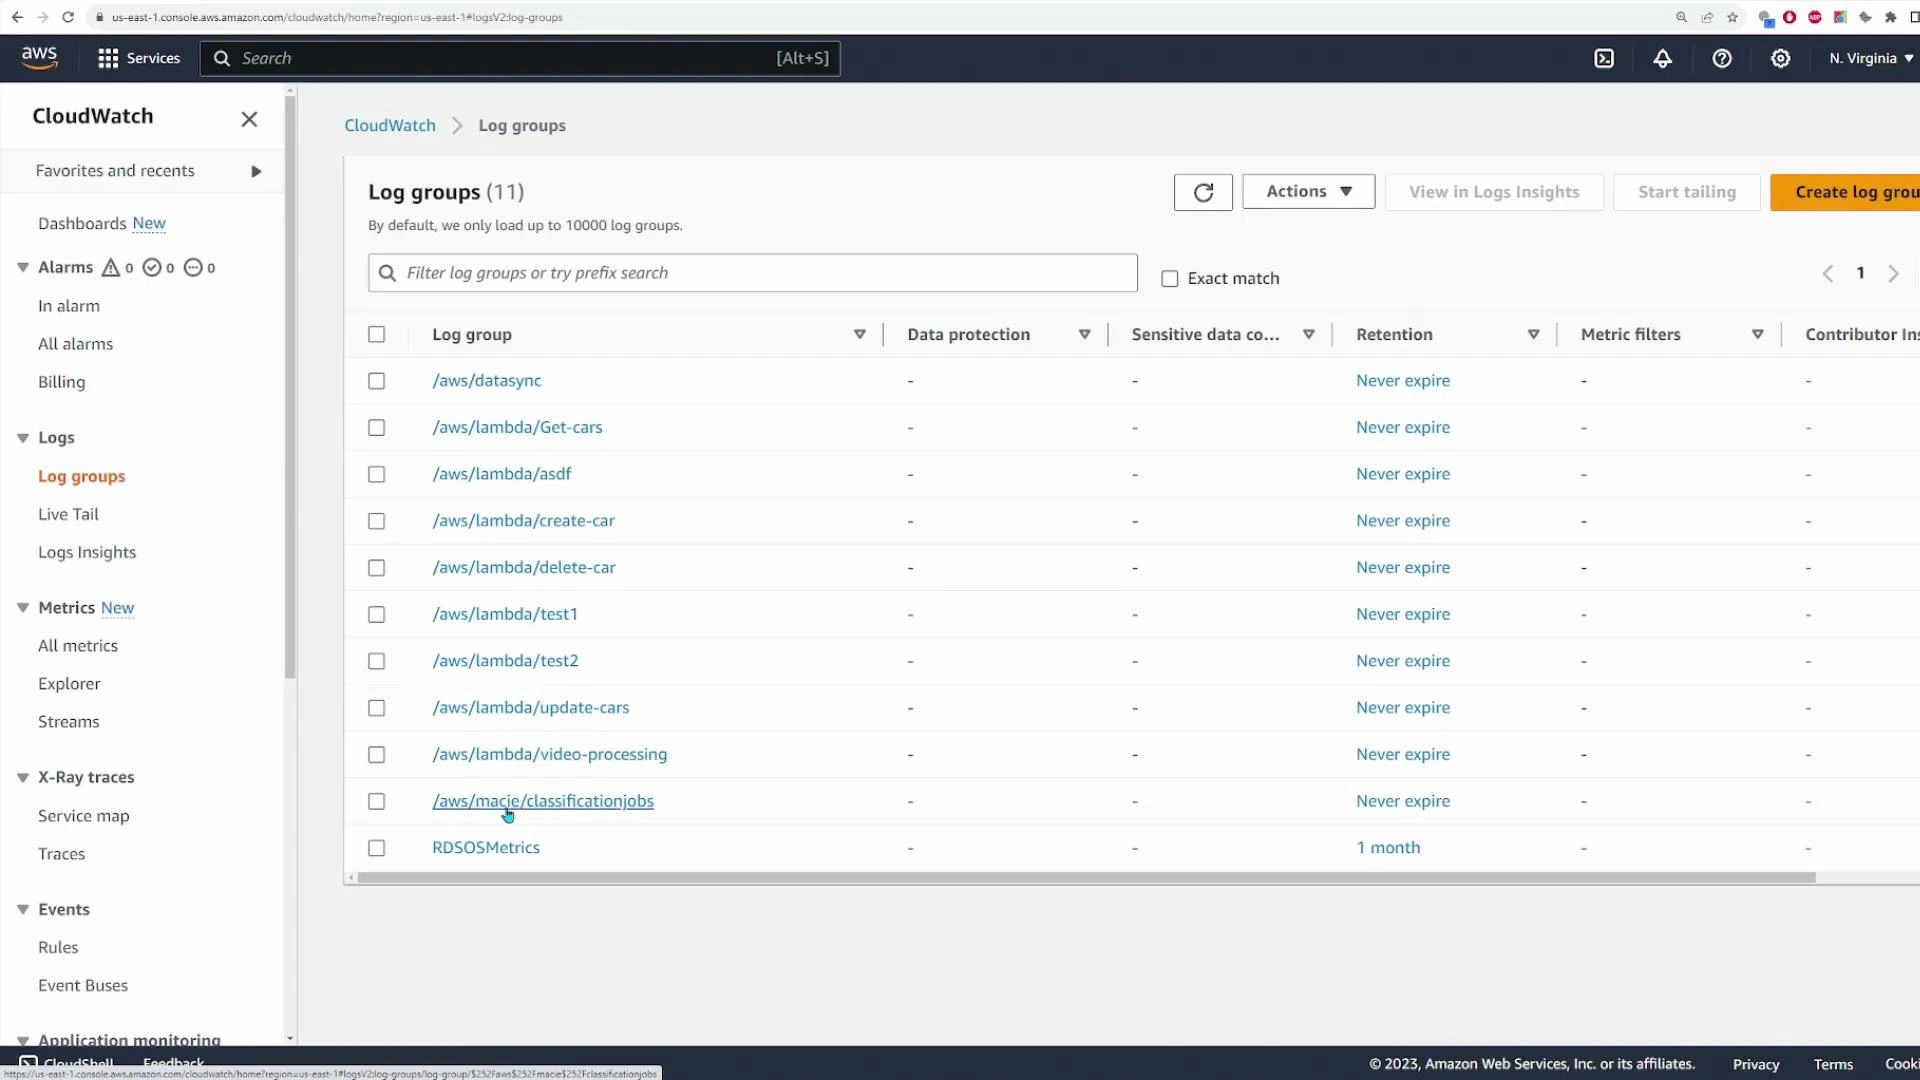This screenshot has width=1920, height=1080.
Task: Refresh the log groups list
Action: (x=1203, y=192)
